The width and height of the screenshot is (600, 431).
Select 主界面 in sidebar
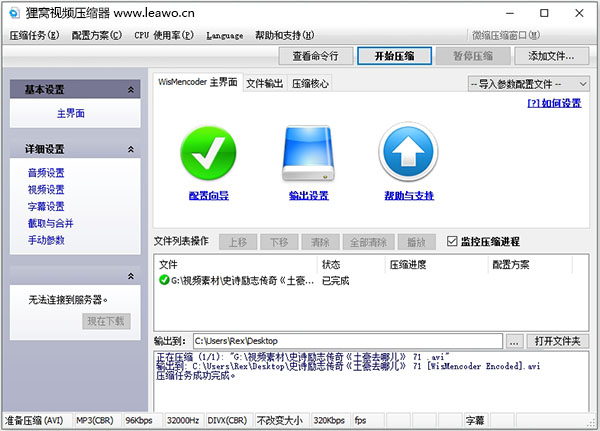(x=71, y=113)
